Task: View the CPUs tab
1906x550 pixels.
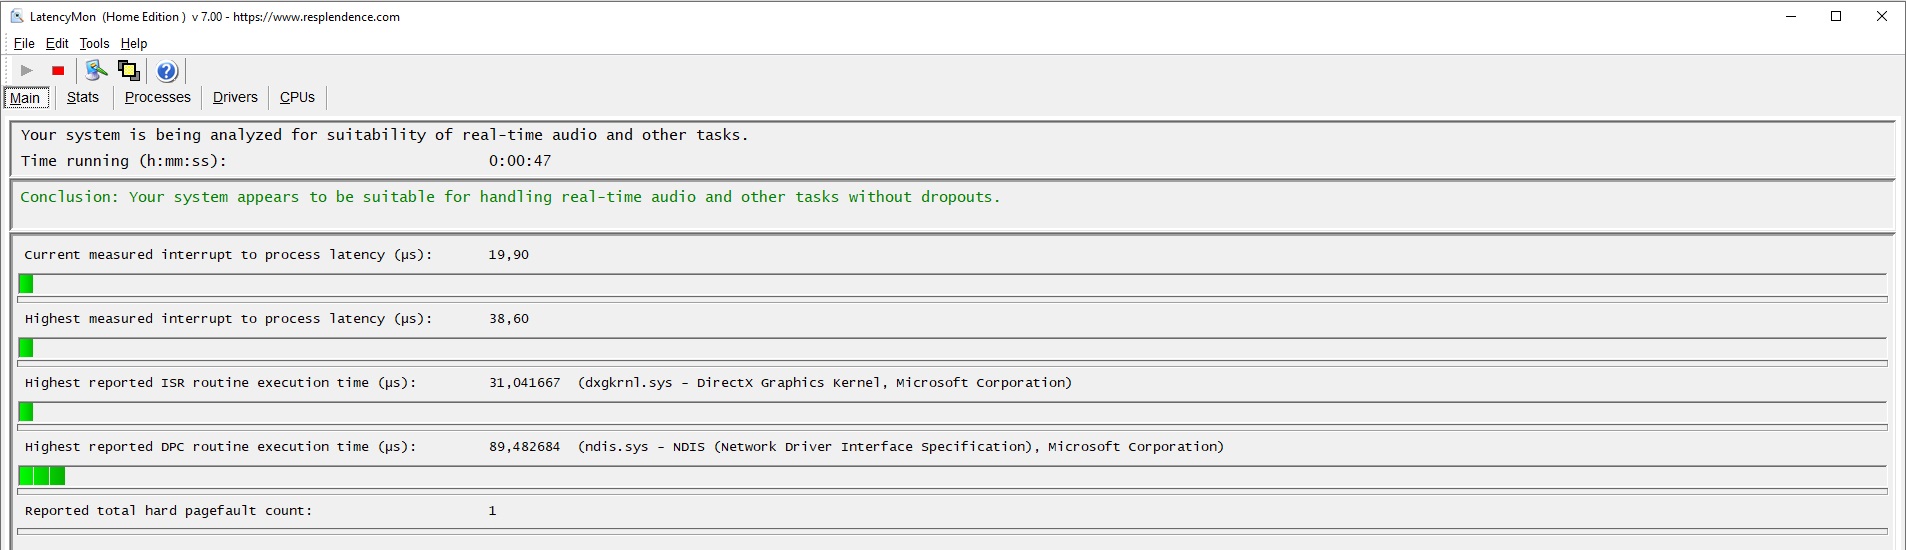Action: (x=297, y=97)
